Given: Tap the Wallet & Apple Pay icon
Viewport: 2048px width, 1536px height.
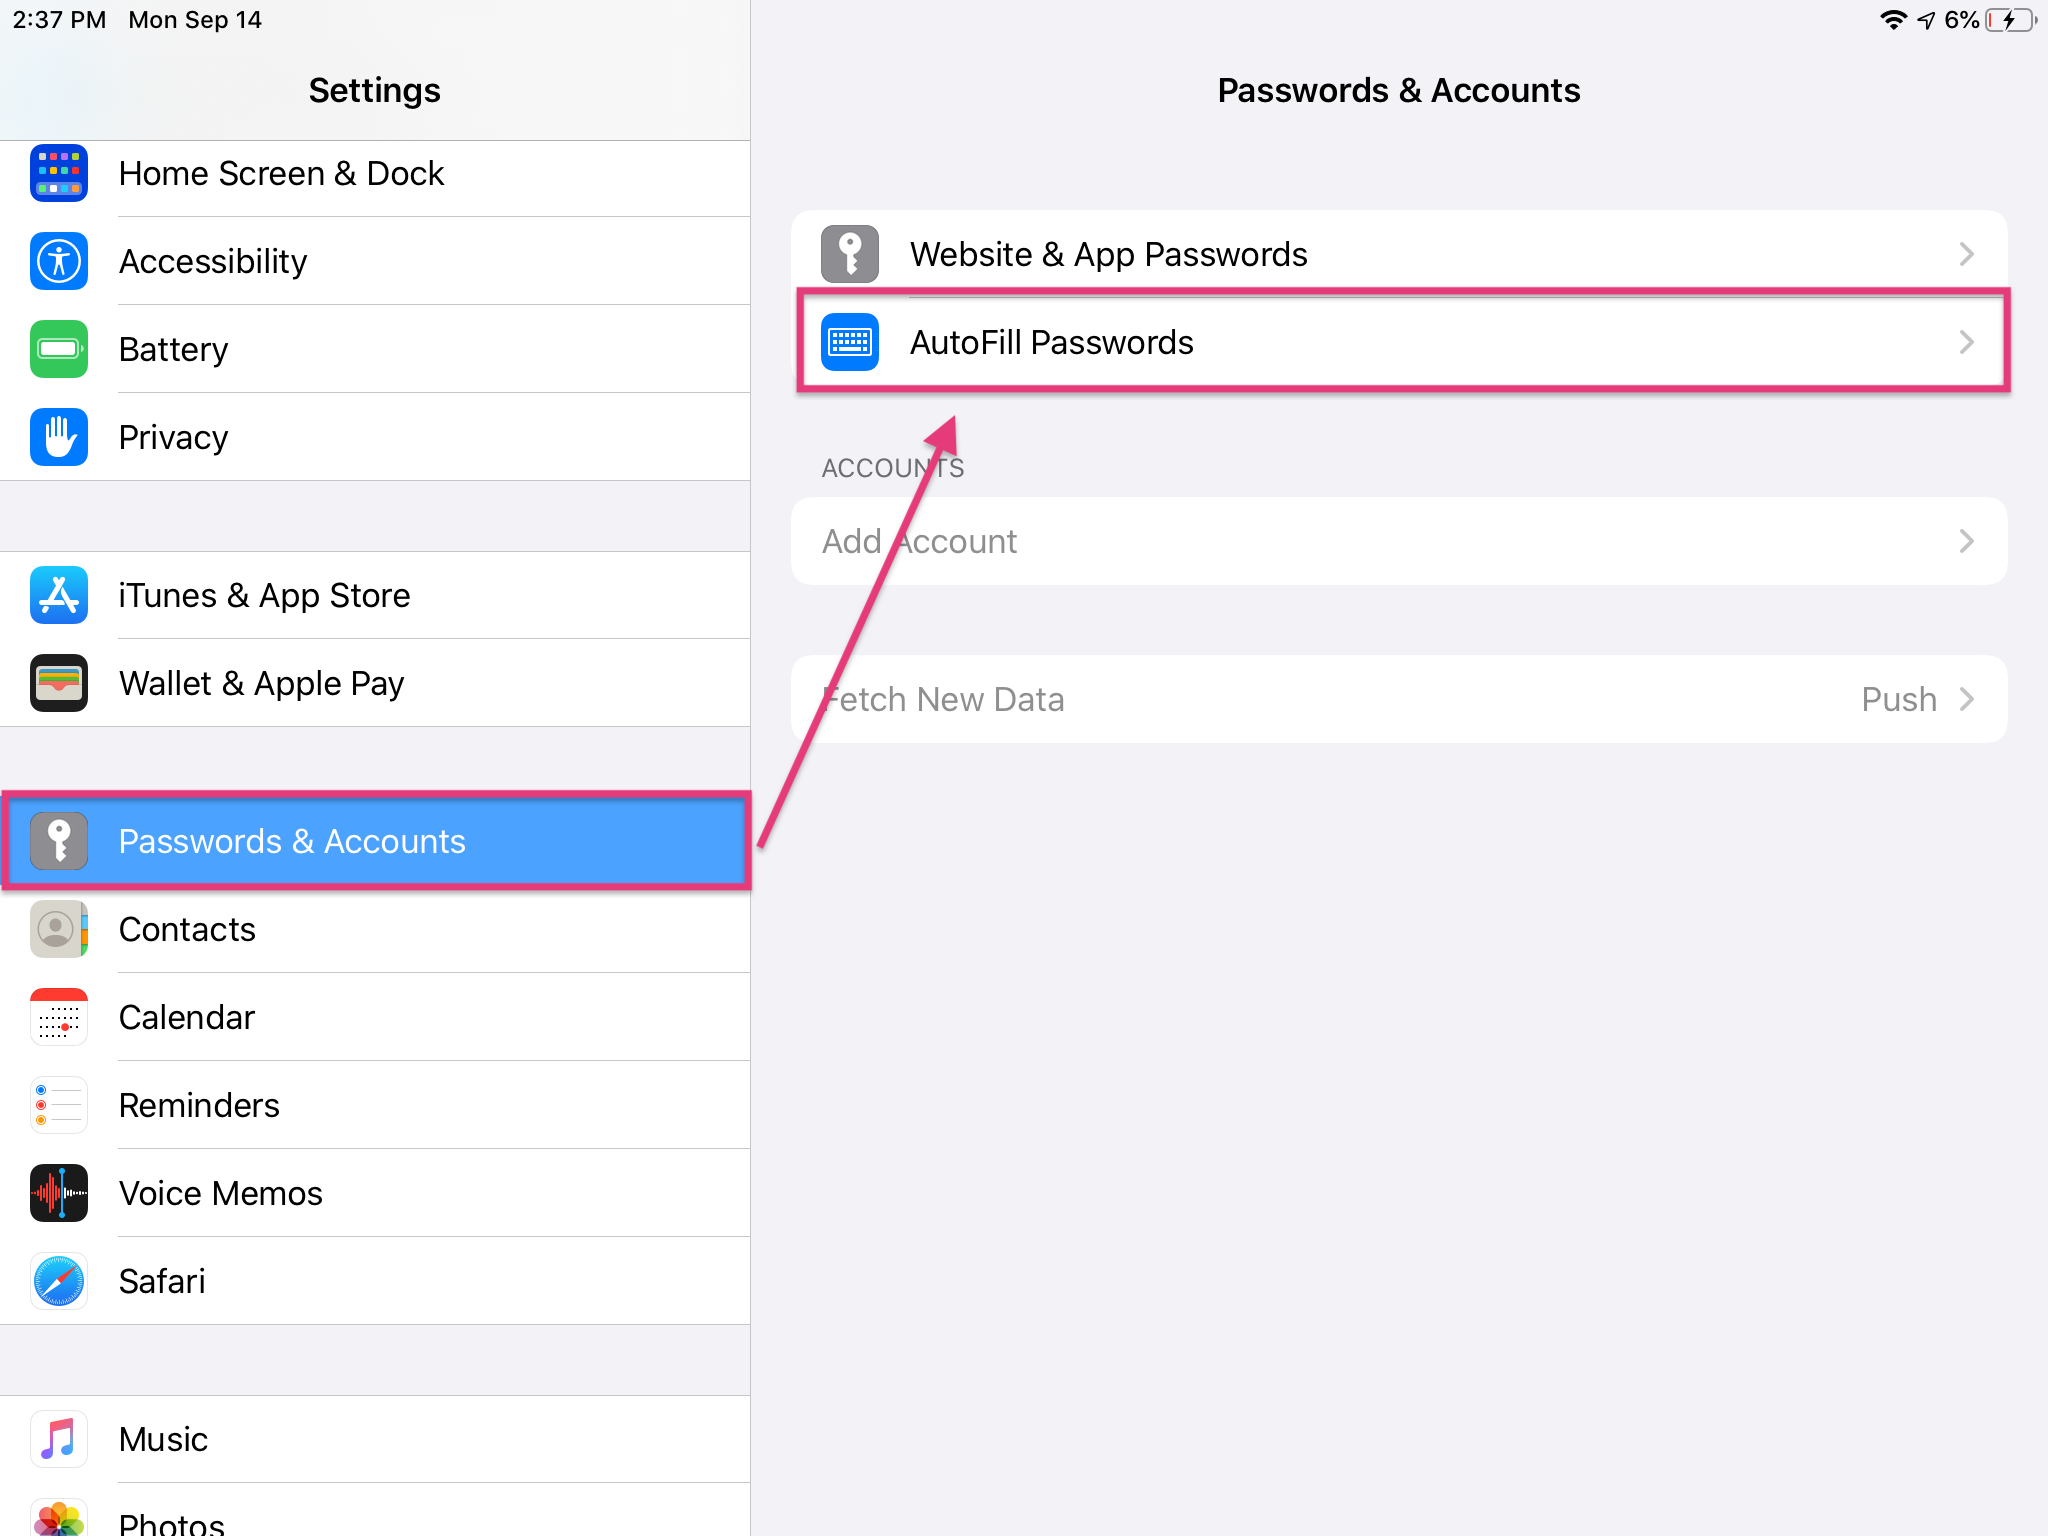Looking at the screenshot, I should click(59, 683).
